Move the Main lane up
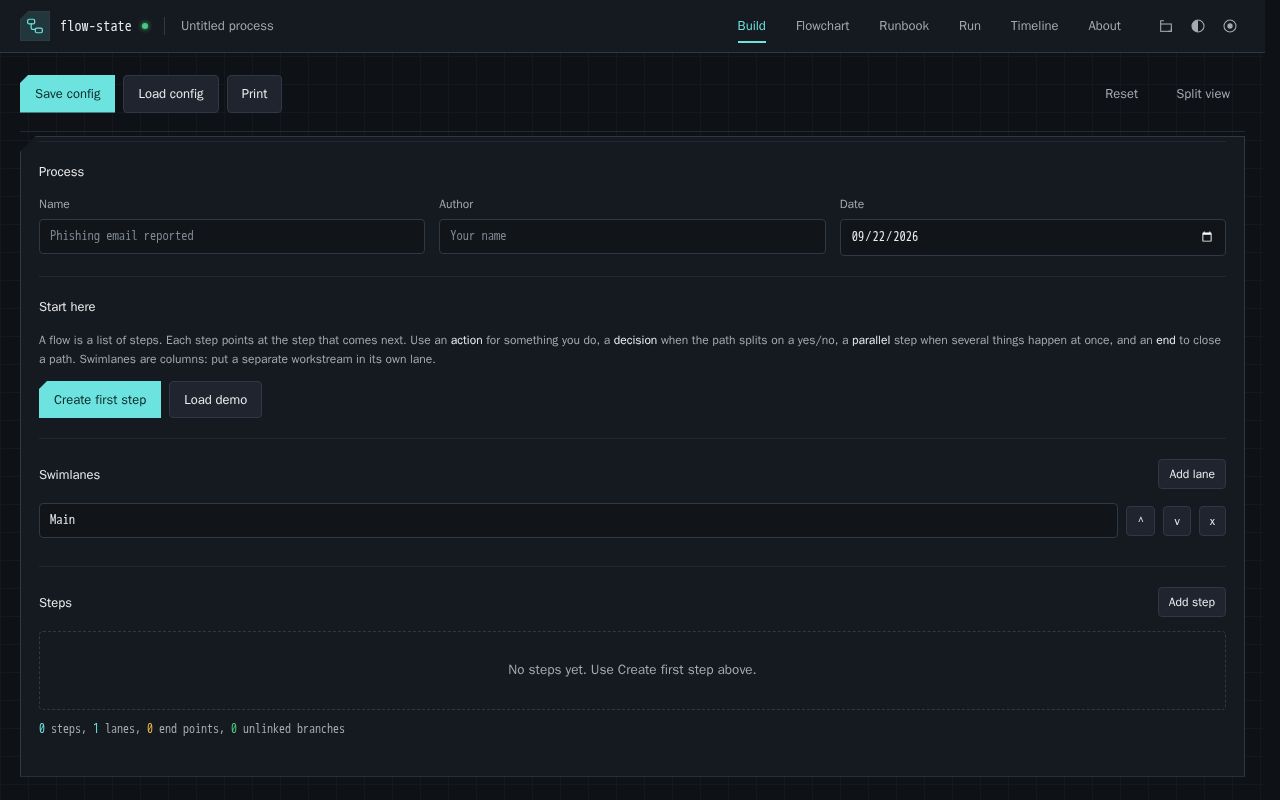The width and height of the screenshot is (1280, 800). click(1140, 521)
